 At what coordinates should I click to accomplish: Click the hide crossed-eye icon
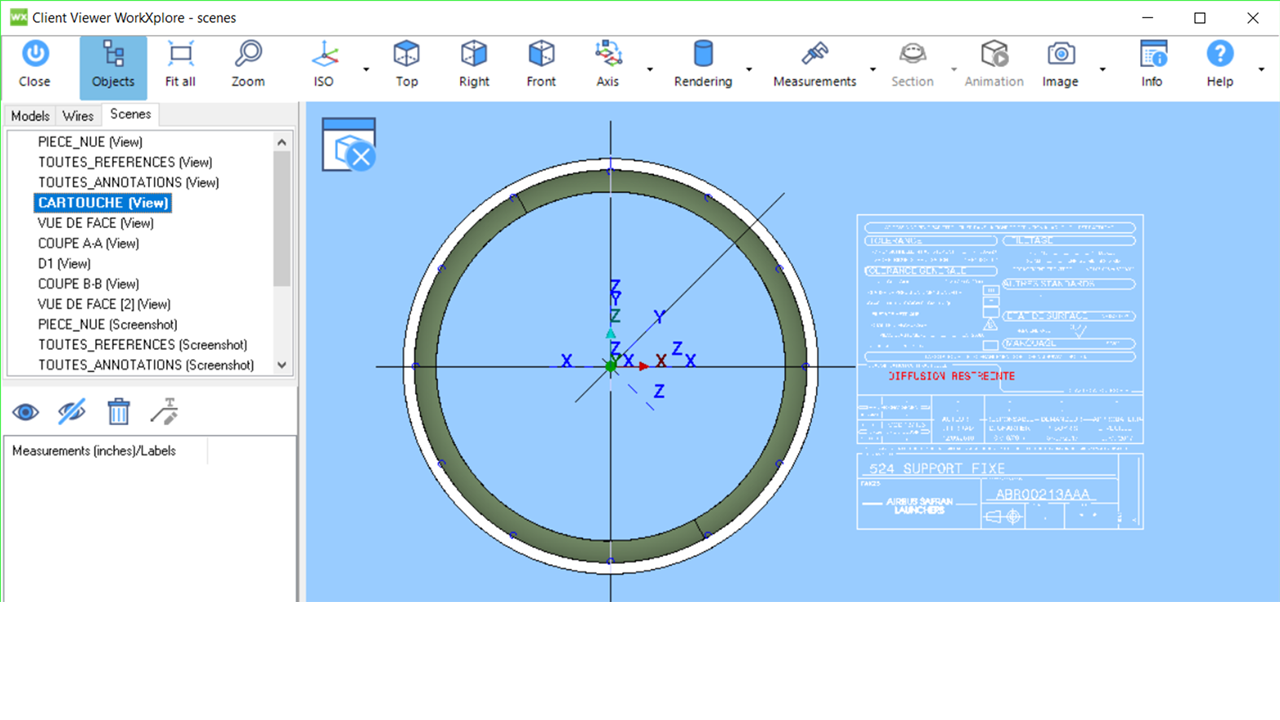tap(72, 411)
